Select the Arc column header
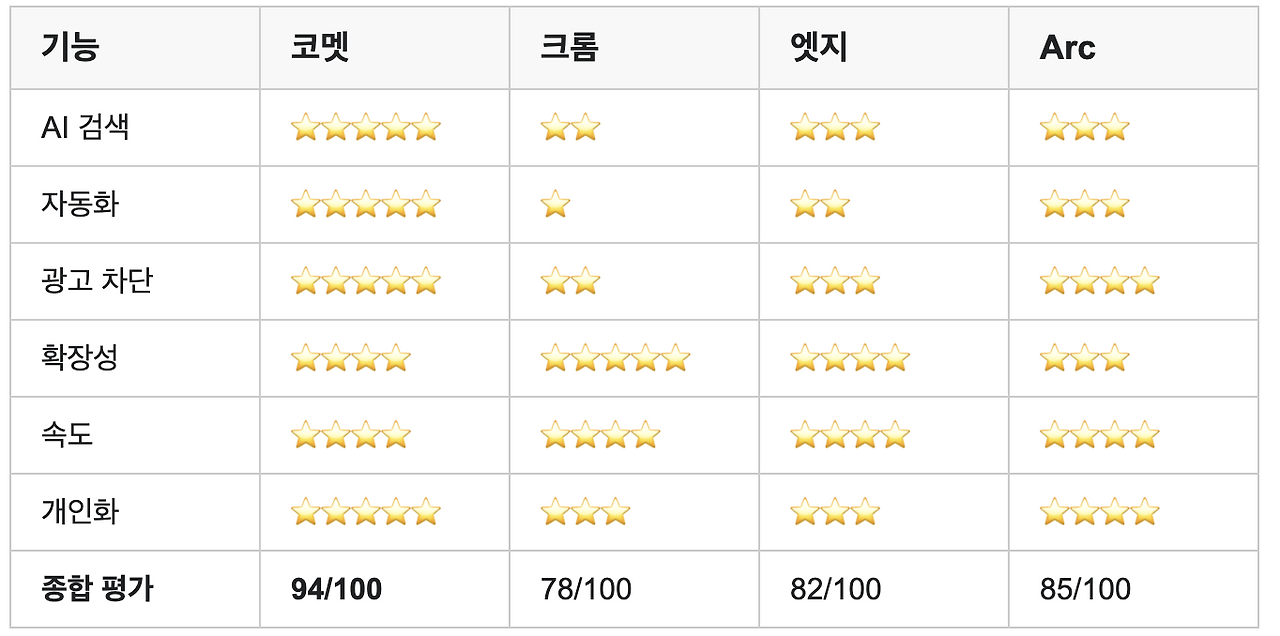This screenshot has width=1280, height=636. pyautogui.click(x=1067, y=48)
